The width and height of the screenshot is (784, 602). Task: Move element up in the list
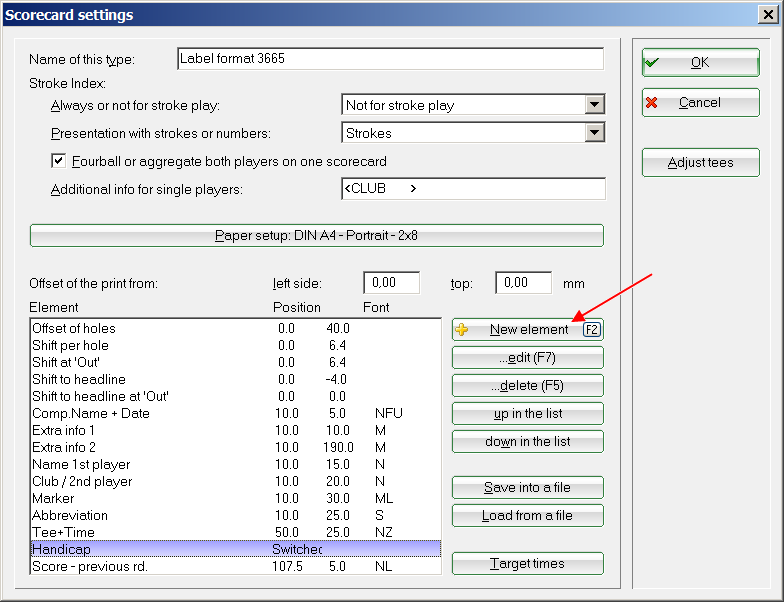tap(527, 413)
